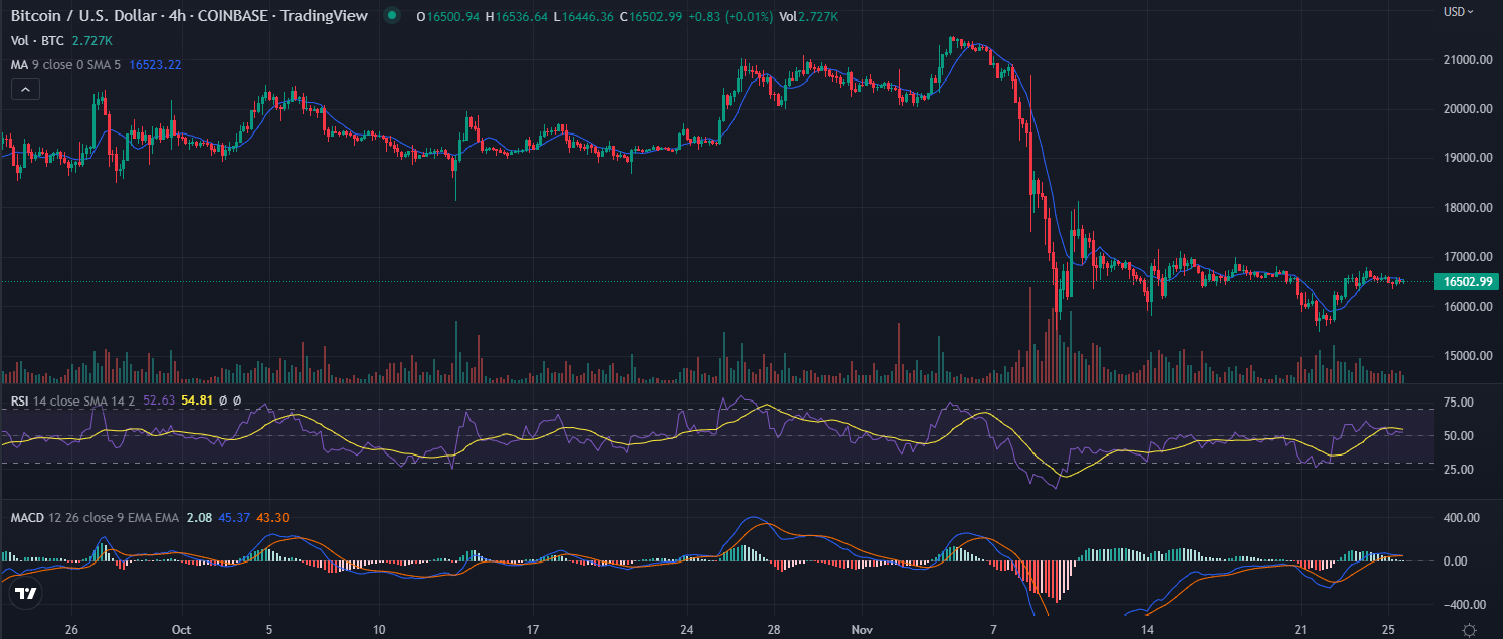
Task: Select the Vol · BTC volume indicator legend
Action: 39,41
